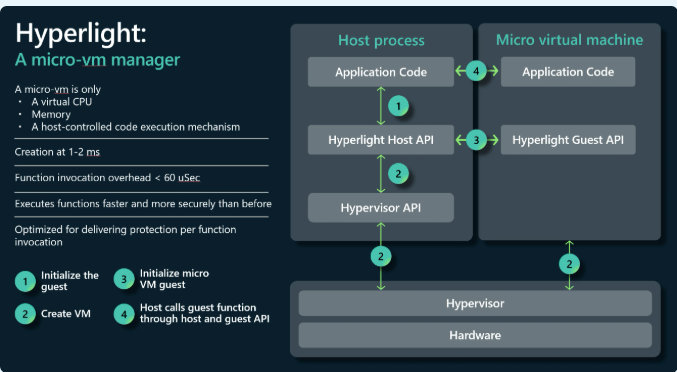Click the Host process heading

[381, 40]
